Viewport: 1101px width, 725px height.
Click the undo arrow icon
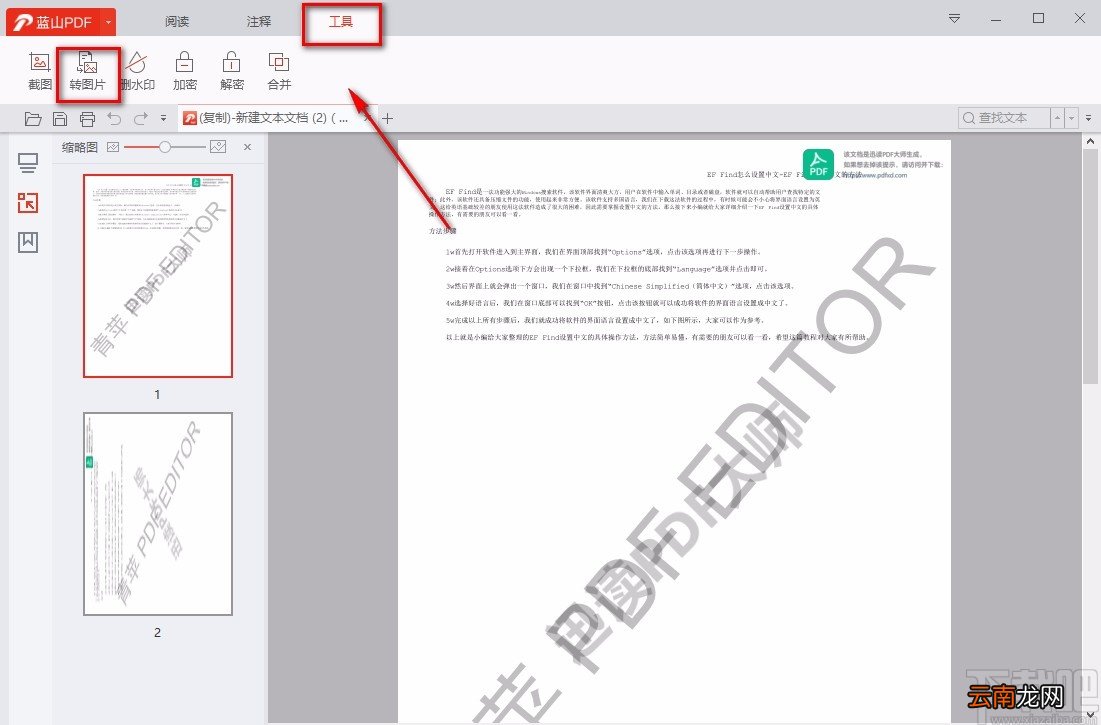(x=114, y=119)
